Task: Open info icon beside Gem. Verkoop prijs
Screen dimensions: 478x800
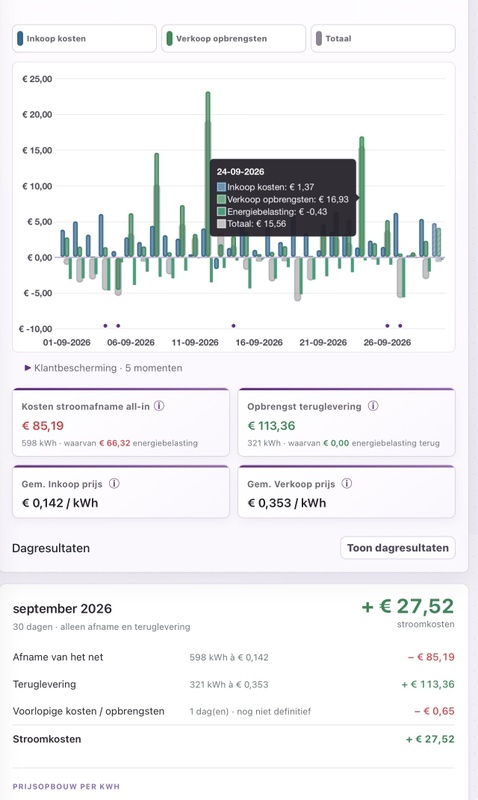Action: pos(347,484)
